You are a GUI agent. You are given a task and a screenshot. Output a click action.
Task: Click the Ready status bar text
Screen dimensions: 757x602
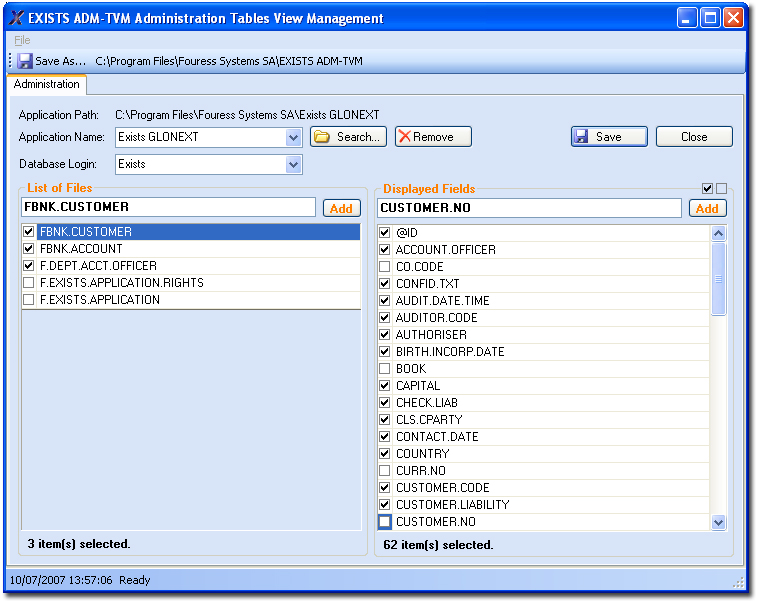click(135, 580)
